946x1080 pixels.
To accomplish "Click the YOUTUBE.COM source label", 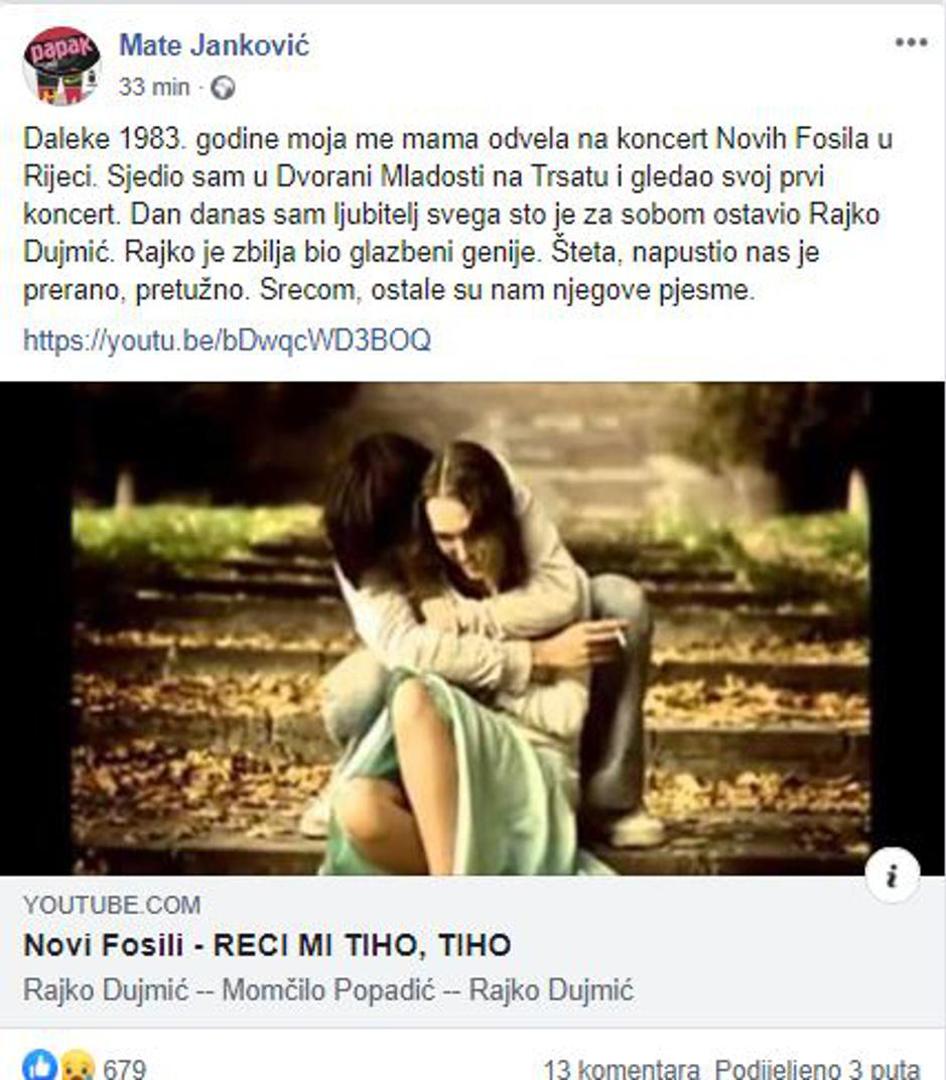I will coord(112,905).
